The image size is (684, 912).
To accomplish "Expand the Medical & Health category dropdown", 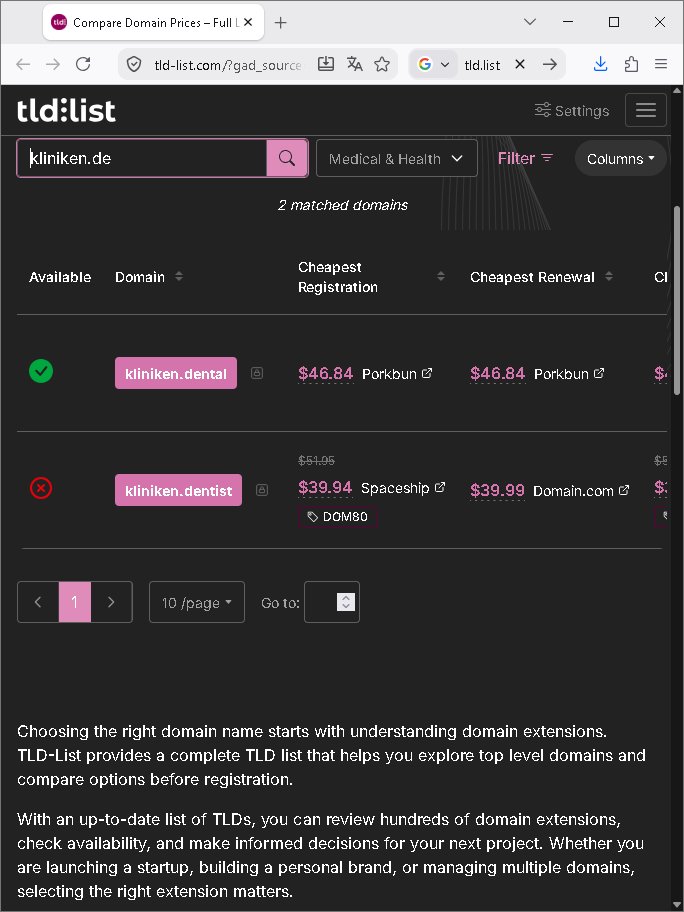I will tap(397, 158).
